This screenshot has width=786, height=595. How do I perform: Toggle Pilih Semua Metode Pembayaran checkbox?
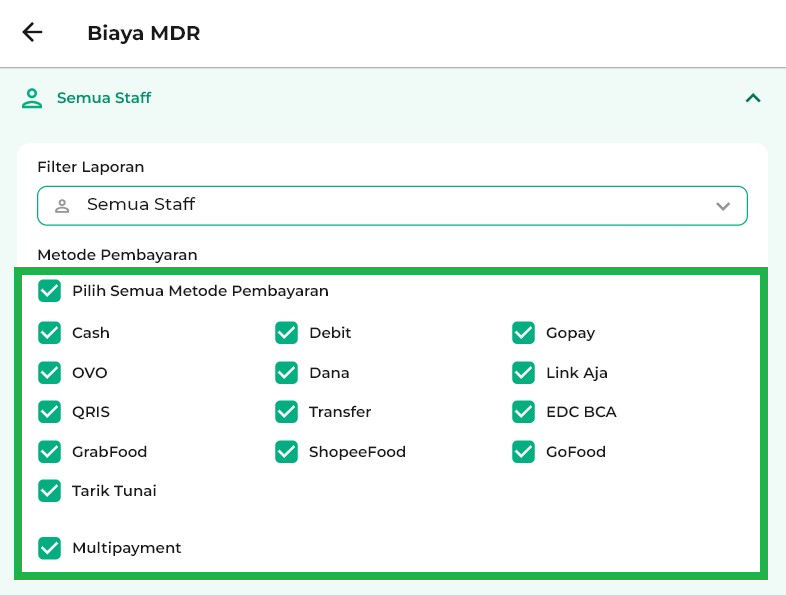click(x=49, y=291)
